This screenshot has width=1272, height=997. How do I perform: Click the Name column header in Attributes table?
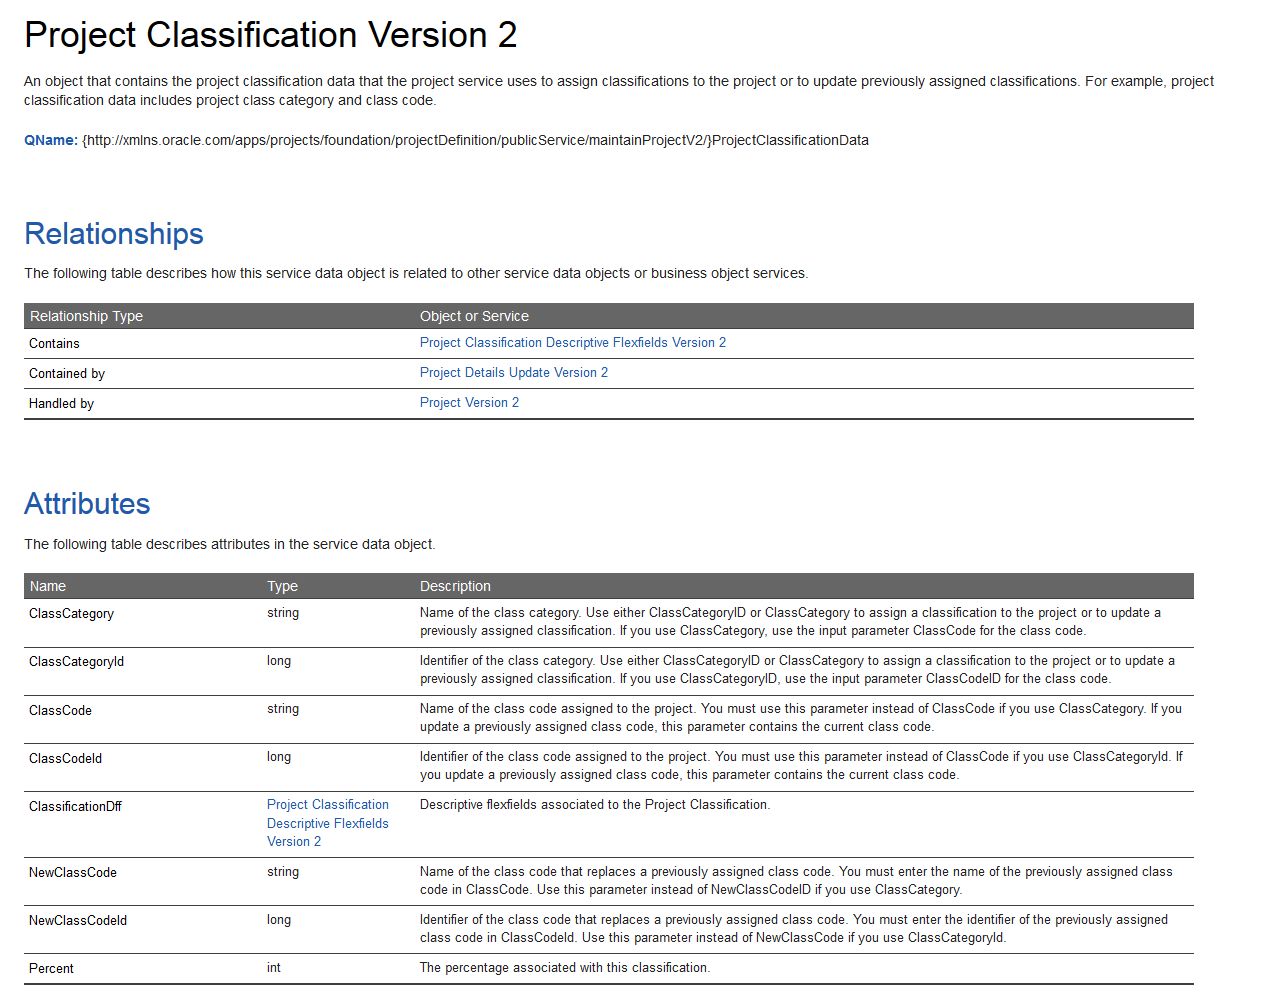(48, 586)
